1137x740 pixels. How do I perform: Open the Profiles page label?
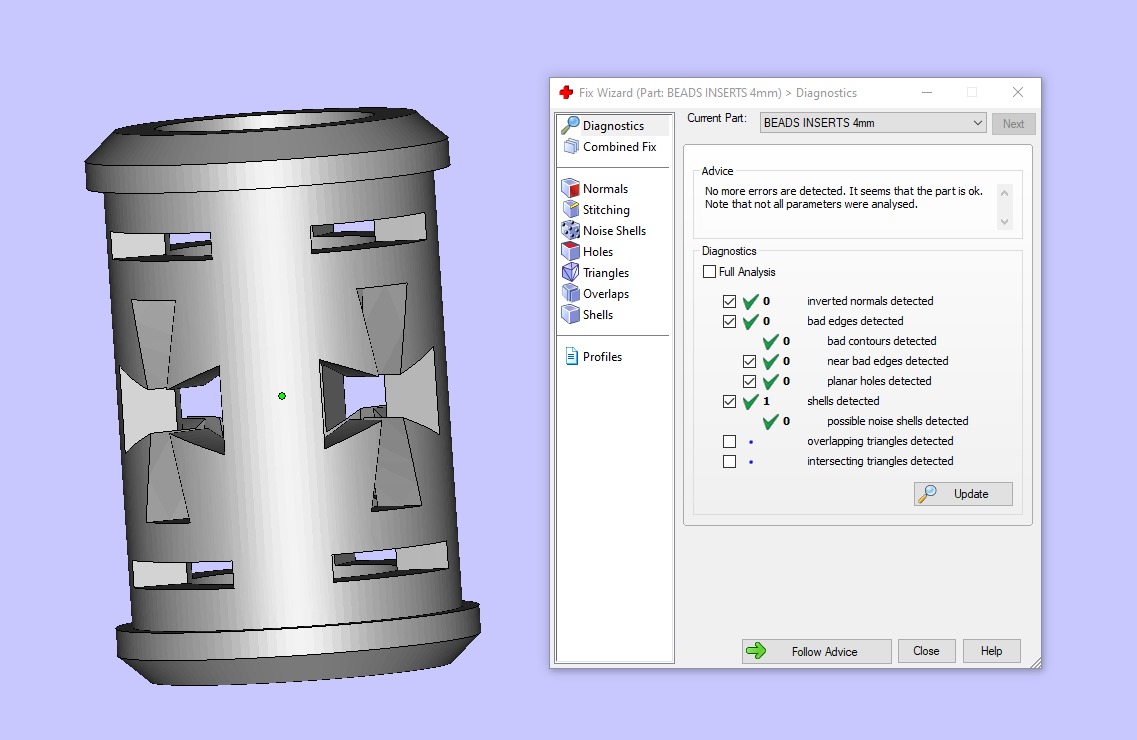point(603,357)
